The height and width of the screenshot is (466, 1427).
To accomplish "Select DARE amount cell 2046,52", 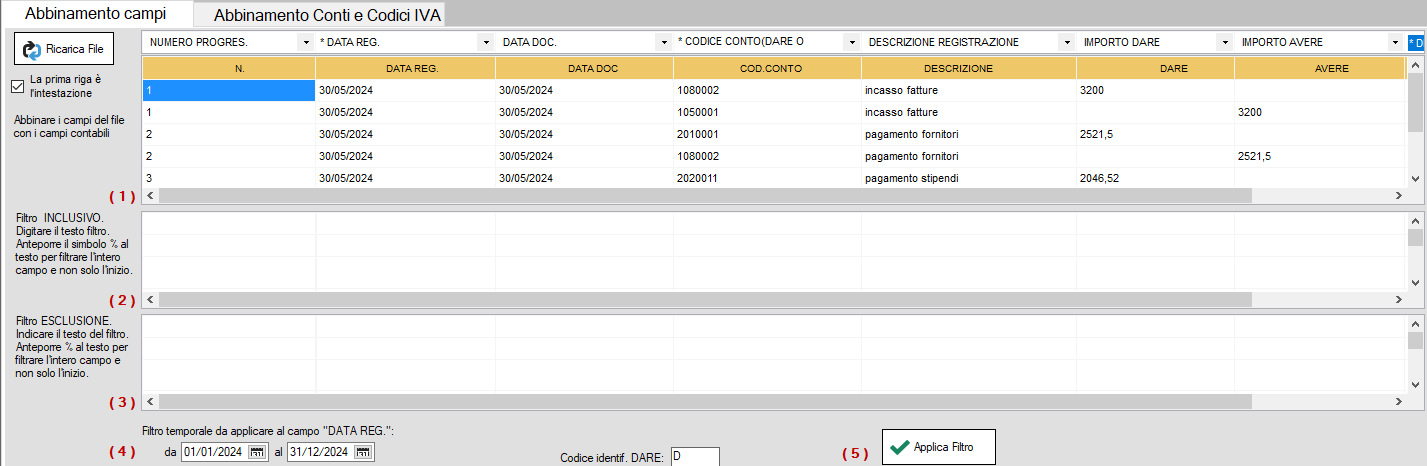I will point(1155,178).
